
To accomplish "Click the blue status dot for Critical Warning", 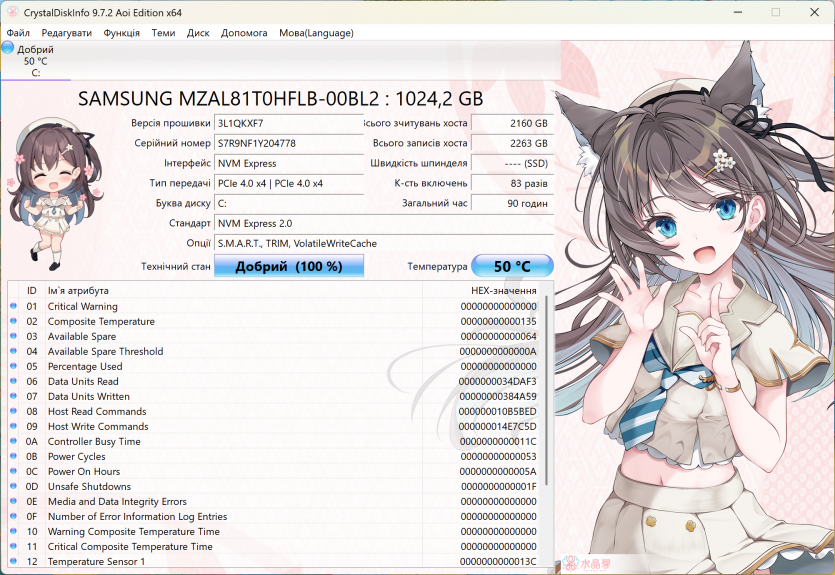I will coord(13,306).
